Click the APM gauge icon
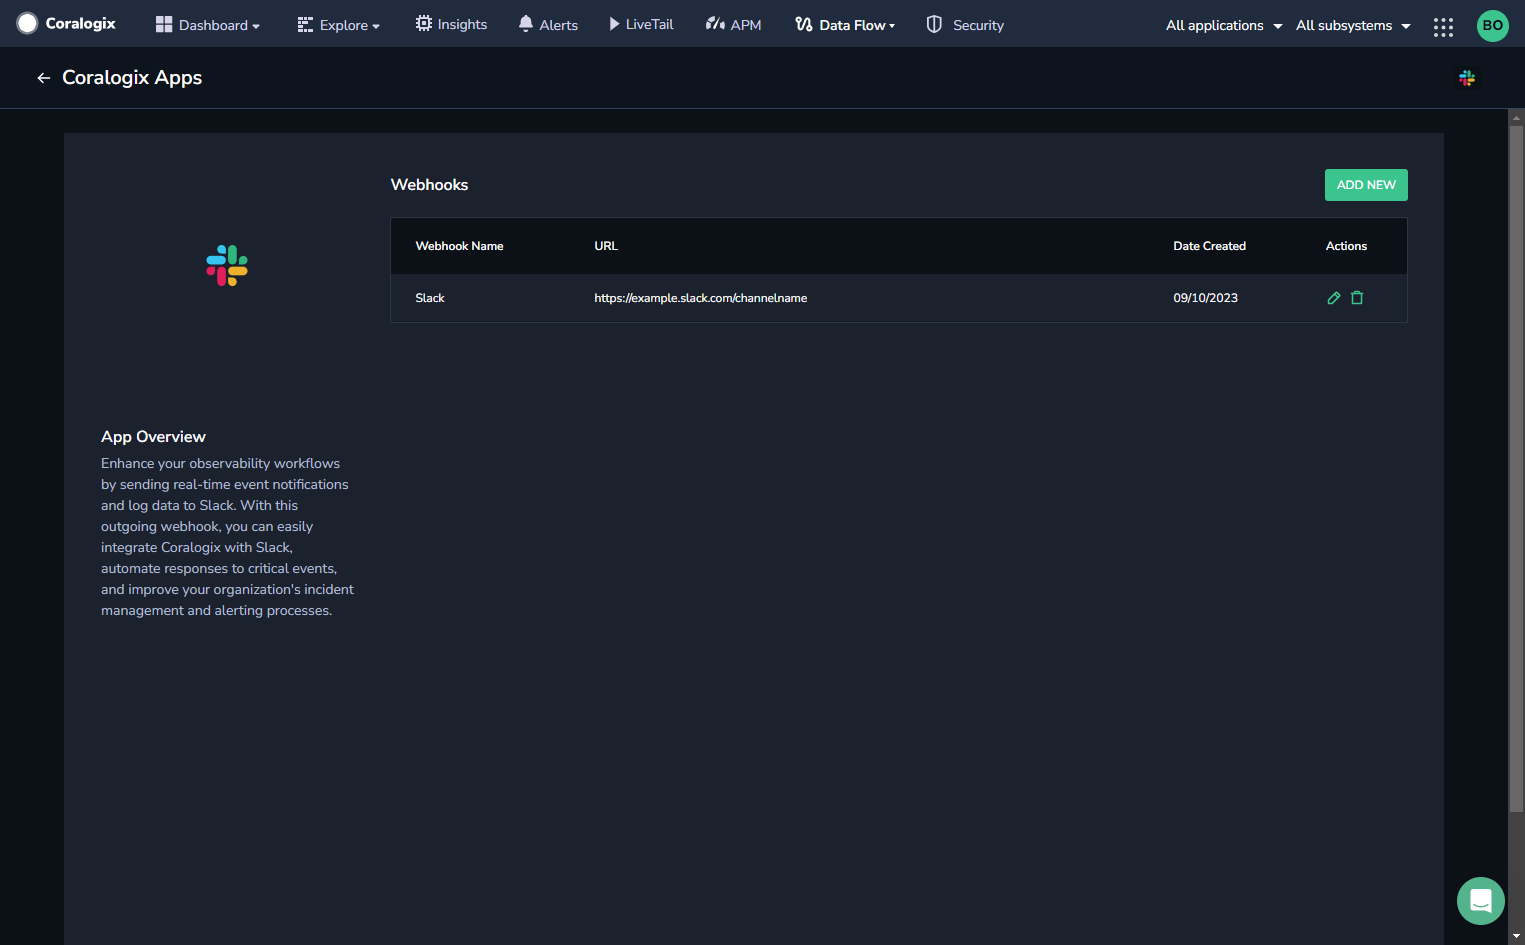 pyautogui.click(x=715, y=23)
